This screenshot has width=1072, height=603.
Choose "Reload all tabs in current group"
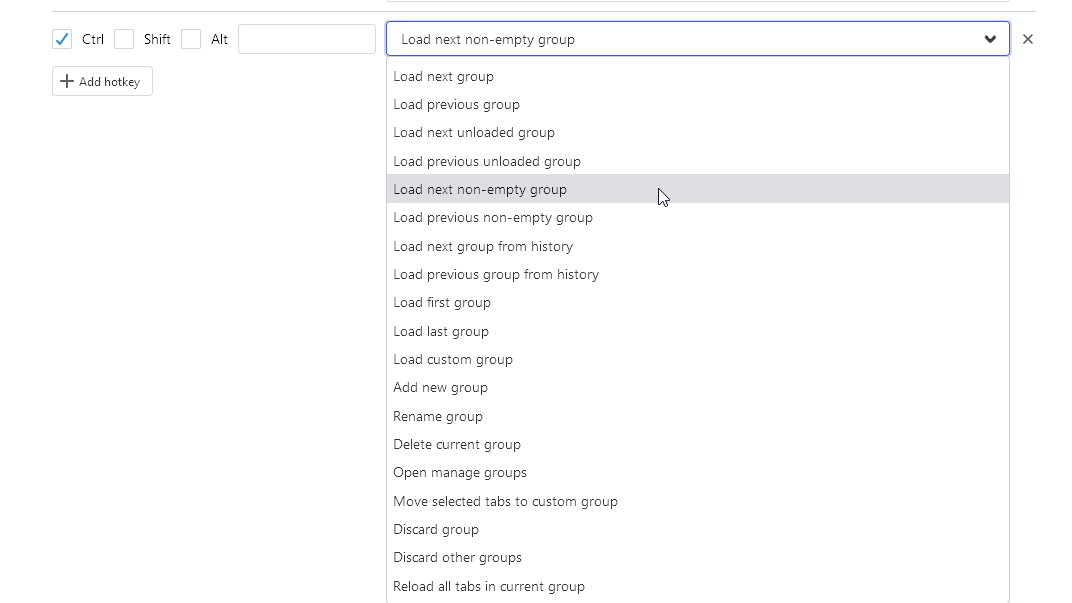click(x=489, y=586)
